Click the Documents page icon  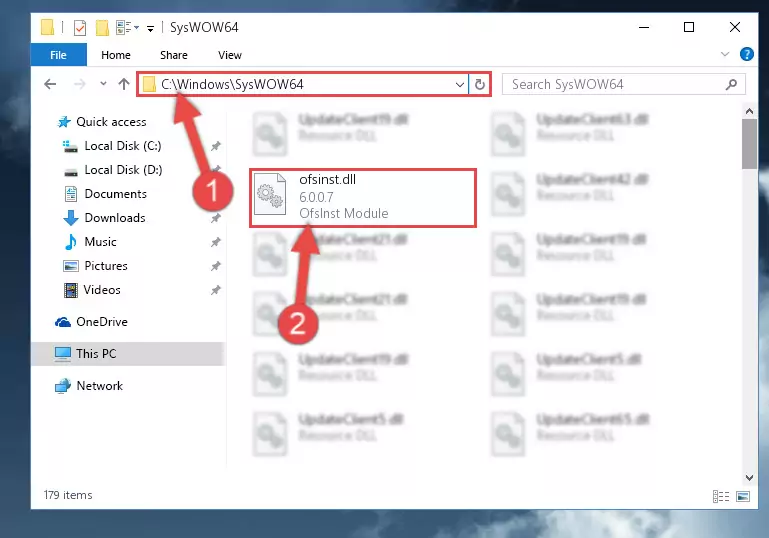[71, 194]
